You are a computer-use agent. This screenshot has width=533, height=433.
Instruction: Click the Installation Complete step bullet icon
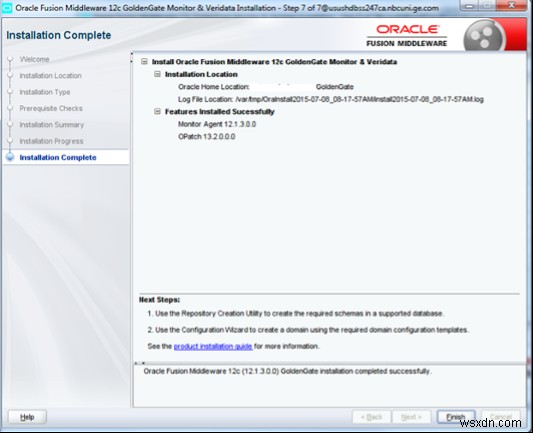click(10, 157)
